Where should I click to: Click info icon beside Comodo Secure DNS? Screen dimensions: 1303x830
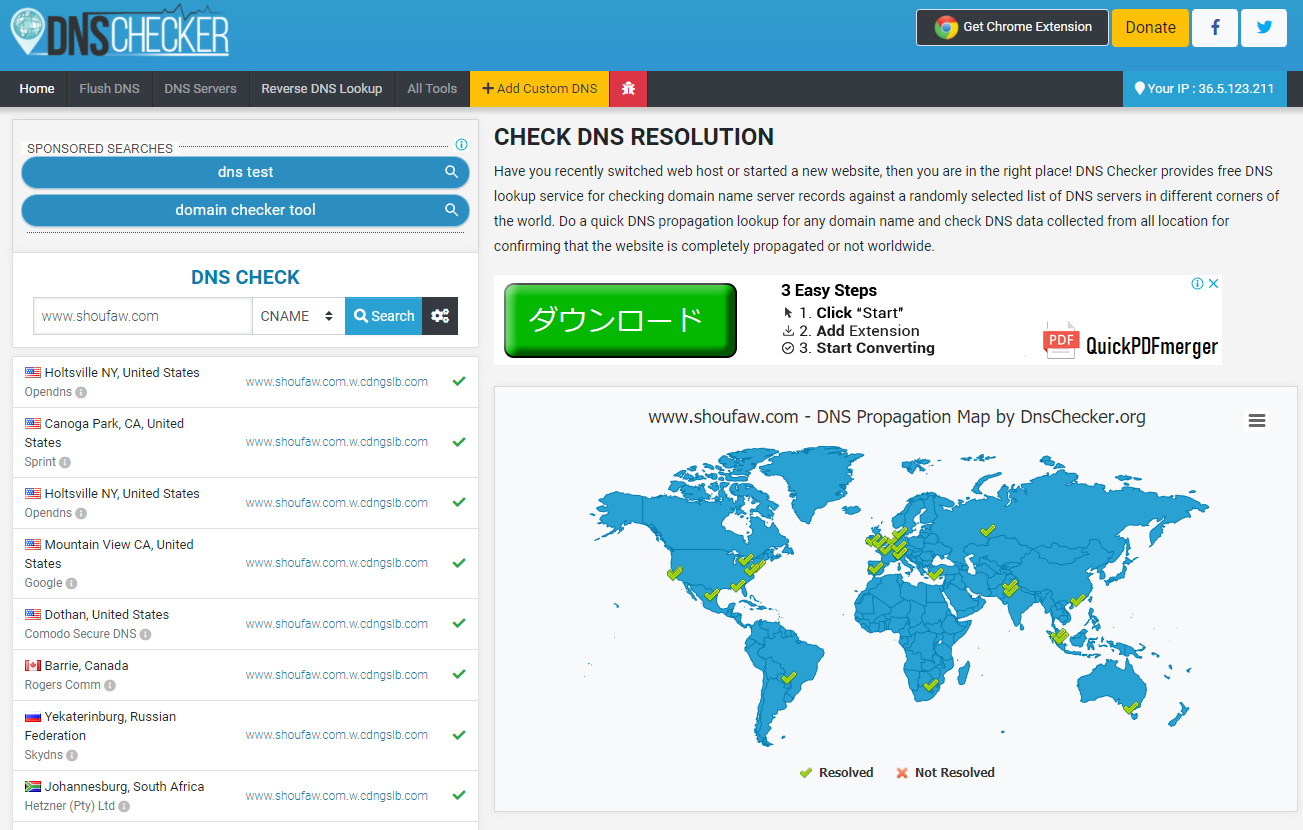[145, 635]
